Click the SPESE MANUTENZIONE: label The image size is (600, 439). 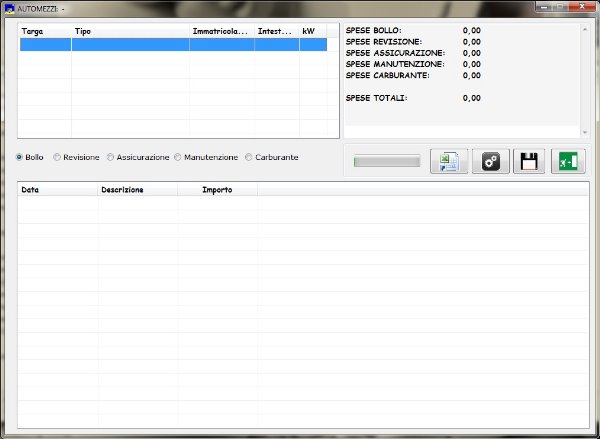(395, 64)
